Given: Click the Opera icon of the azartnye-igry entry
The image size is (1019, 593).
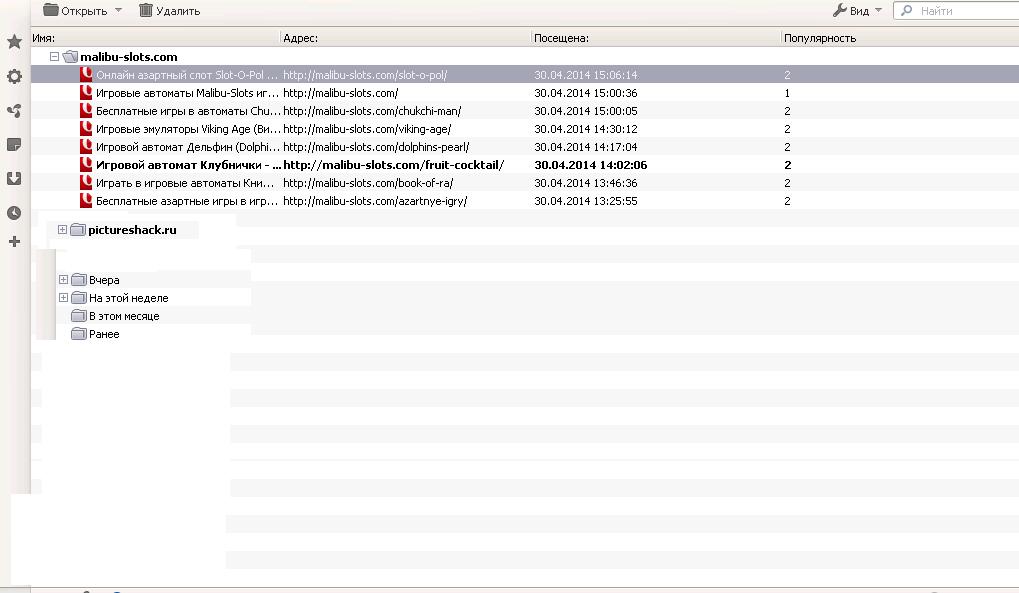Looking at the screenshot, I should 86,201.
